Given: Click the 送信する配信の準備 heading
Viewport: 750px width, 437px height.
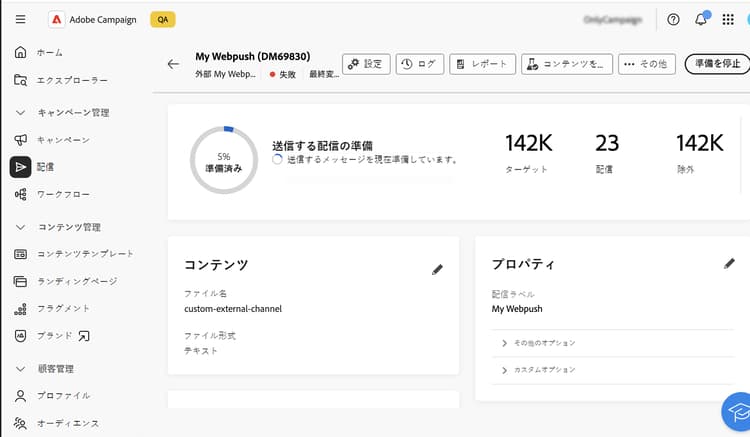Looking at the screenshot, I should point(322,145).
